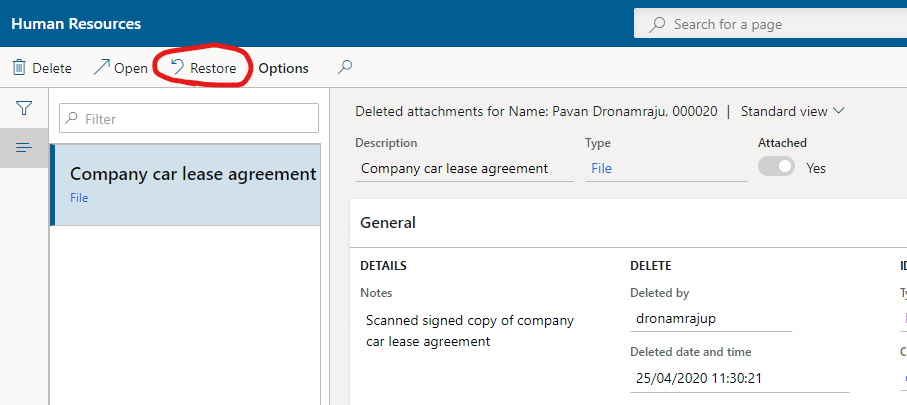This screenshot has width=907, height=405.
Task: Open the File link in Type field
Action: click(x=601, y=168)
